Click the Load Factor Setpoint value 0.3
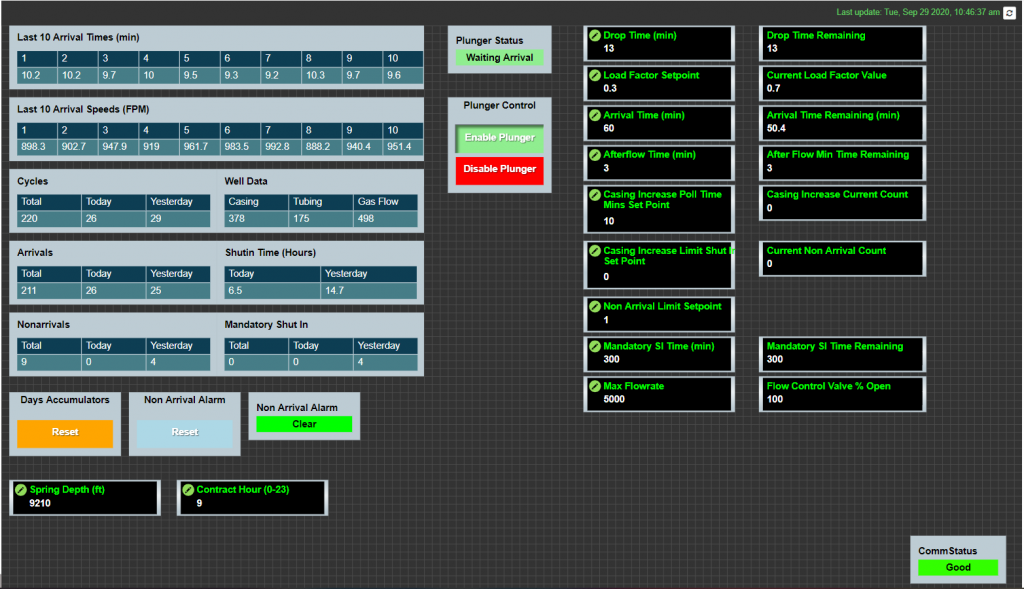This screenshot has height=589, width=1024. click(x=610, y=89)
